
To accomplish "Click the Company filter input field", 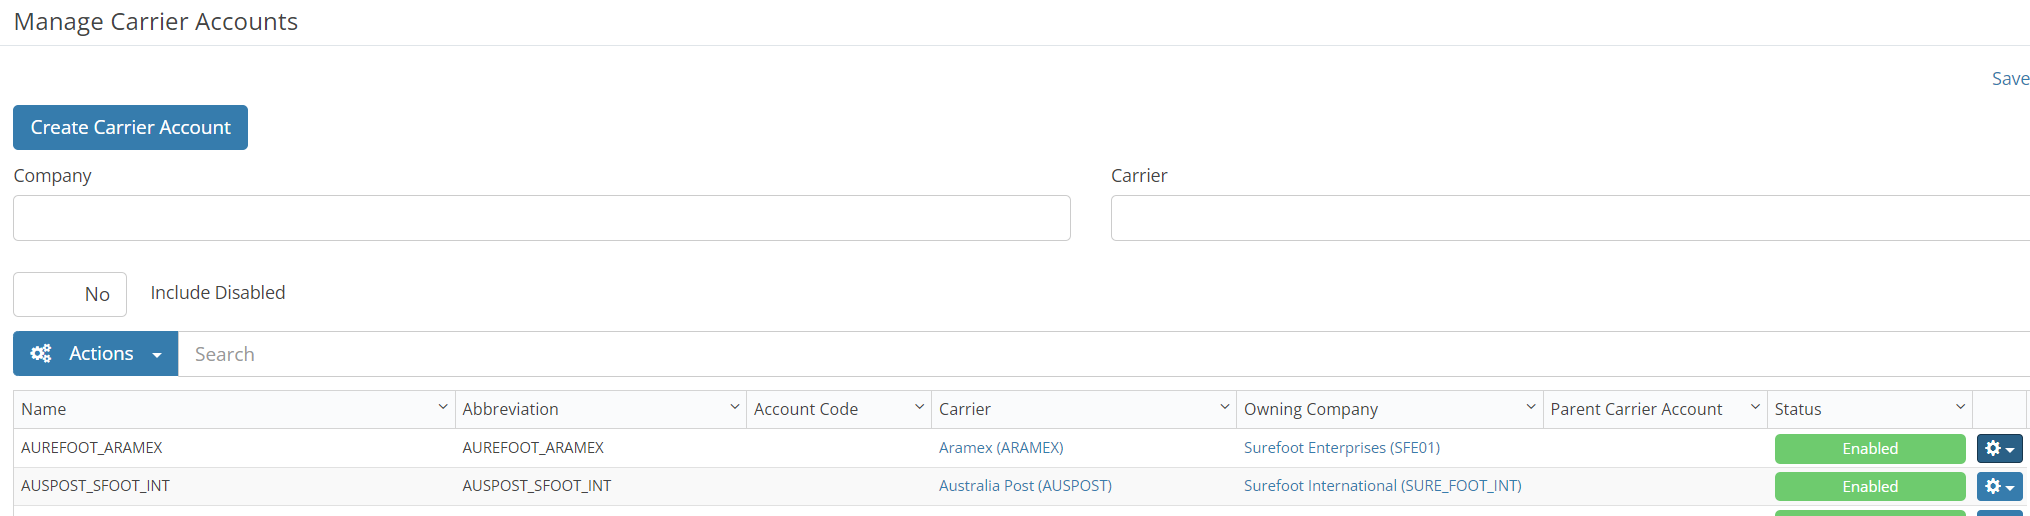I will (x=541, y=218).
